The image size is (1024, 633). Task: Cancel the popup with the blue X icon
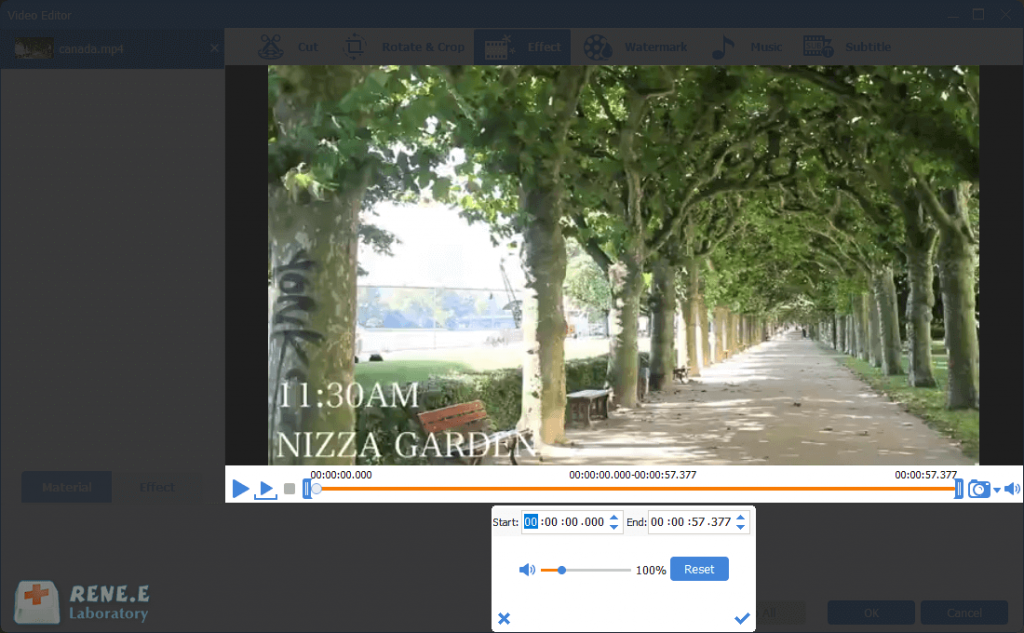tap(504, 619)
